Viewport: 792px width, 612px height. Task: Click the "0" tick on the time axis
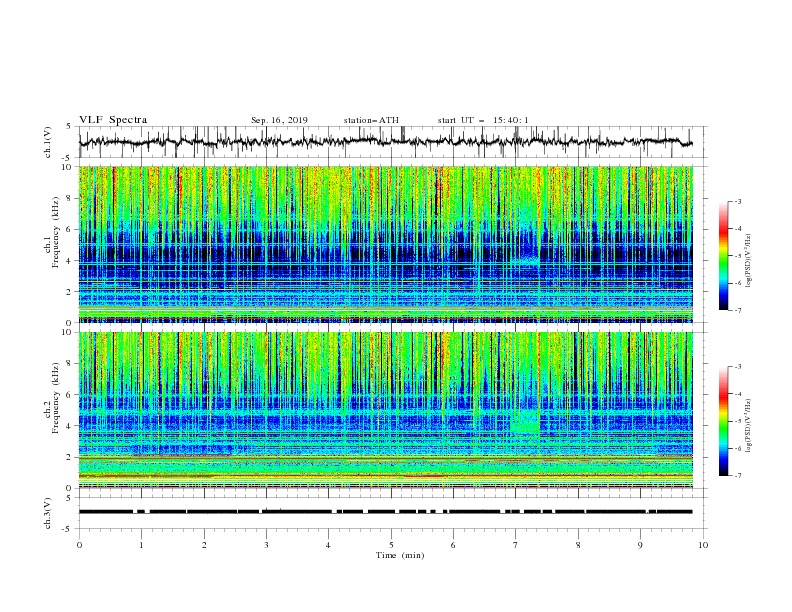point(79,545)
